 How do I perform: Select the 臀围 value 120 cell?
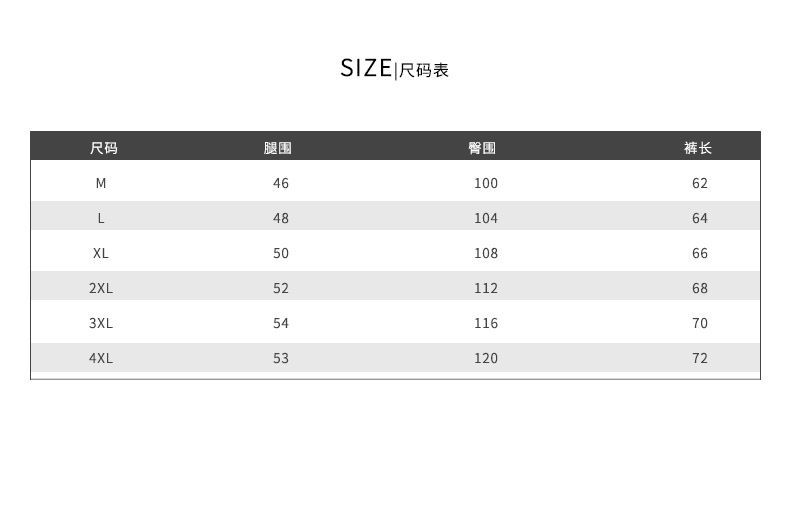486,358
